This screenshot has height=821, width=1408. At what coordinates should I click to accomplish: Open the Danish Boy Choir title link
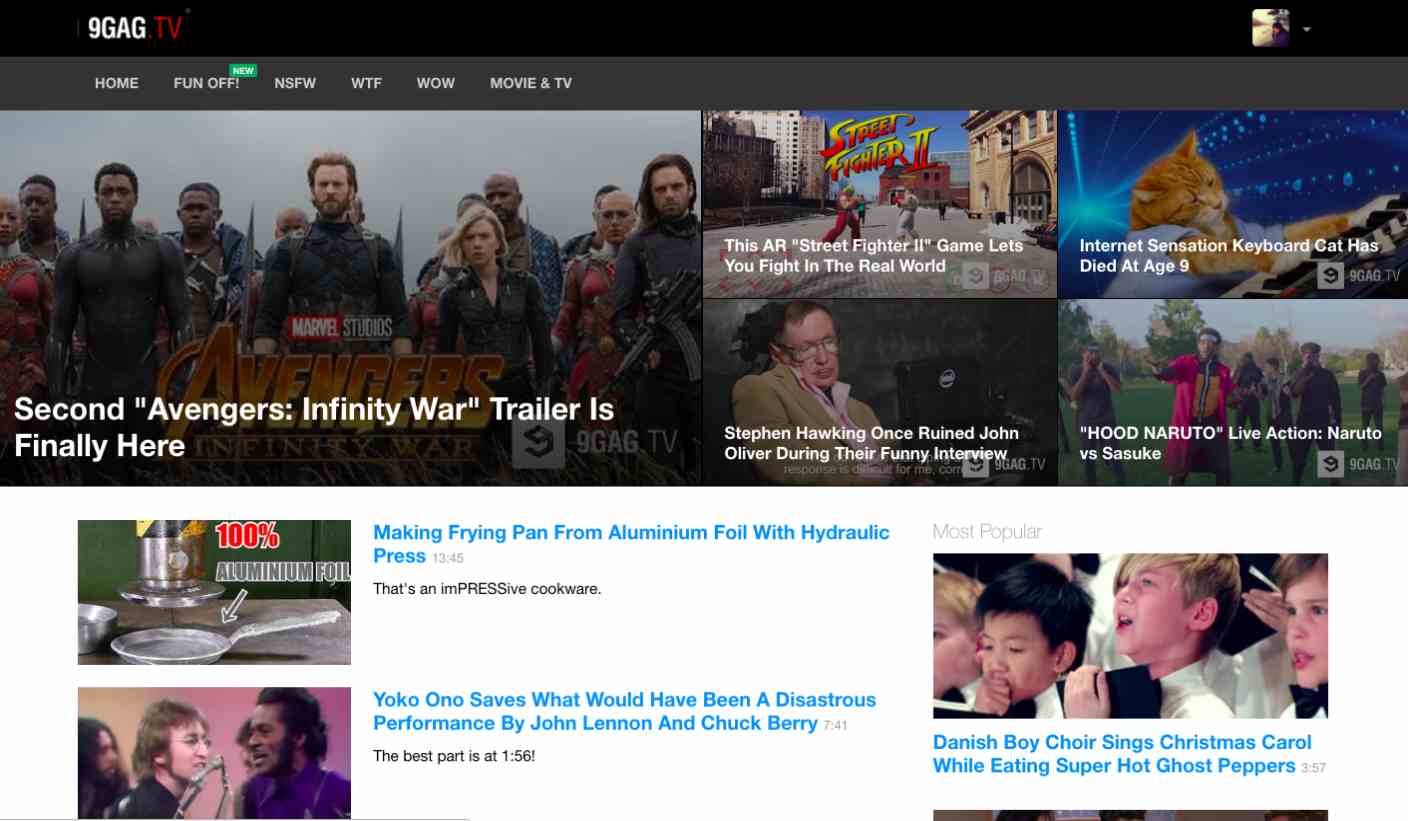point(1122,754)
